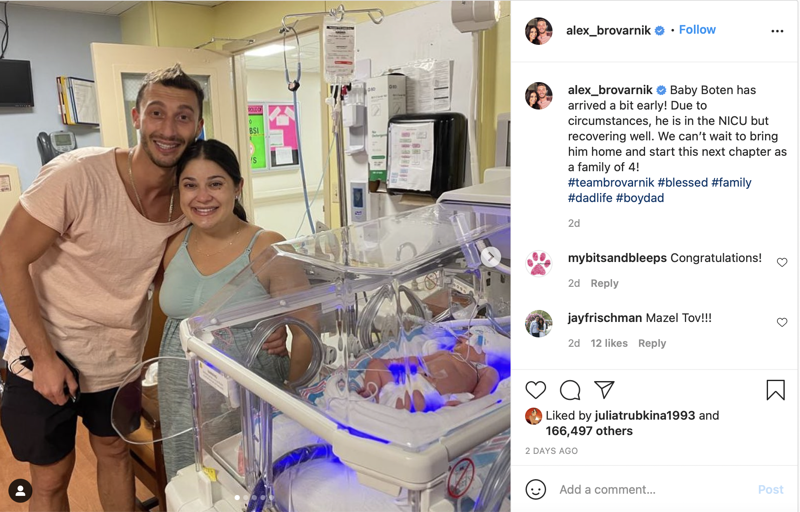The image size is (800, 512).
Task: View 166,497 others who liked
Action: (x=589, y=431)
